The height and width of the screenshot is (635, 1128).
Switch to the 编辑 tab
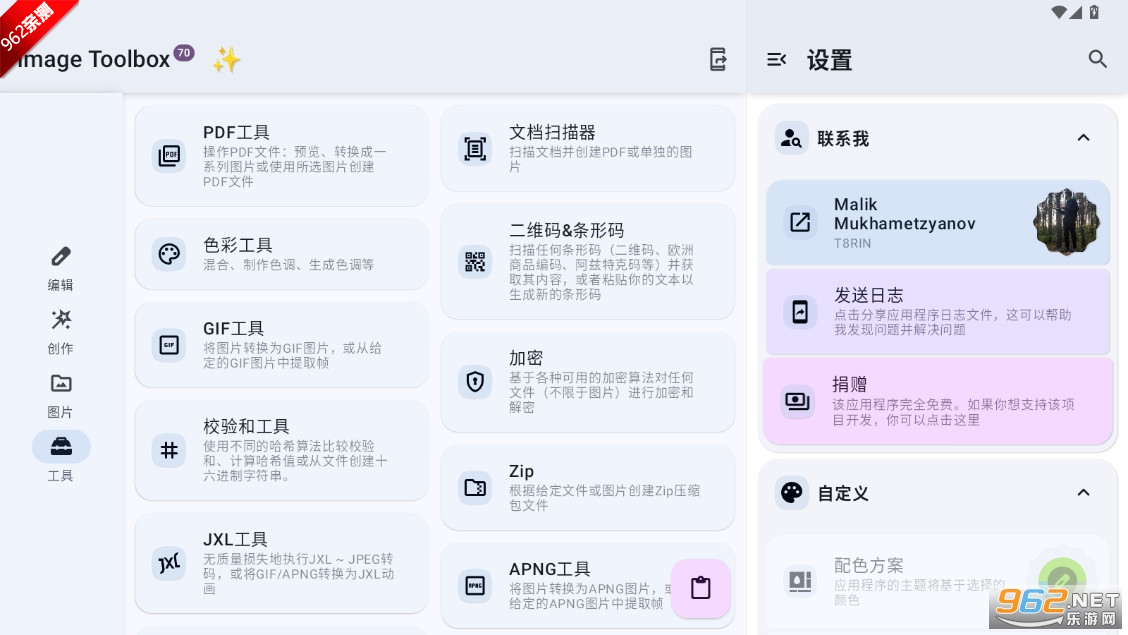pyautogui.click(x=61, y=268)
